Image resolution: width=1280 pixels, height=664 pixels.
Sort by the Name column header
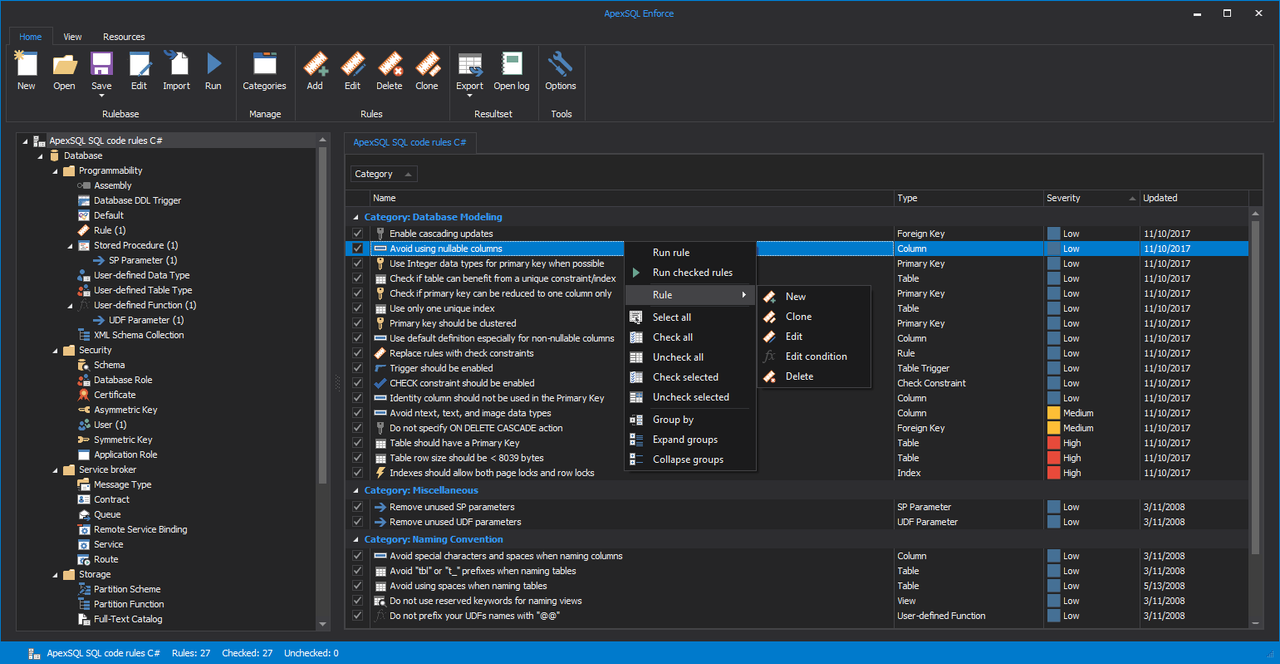(x=632, y=198)
